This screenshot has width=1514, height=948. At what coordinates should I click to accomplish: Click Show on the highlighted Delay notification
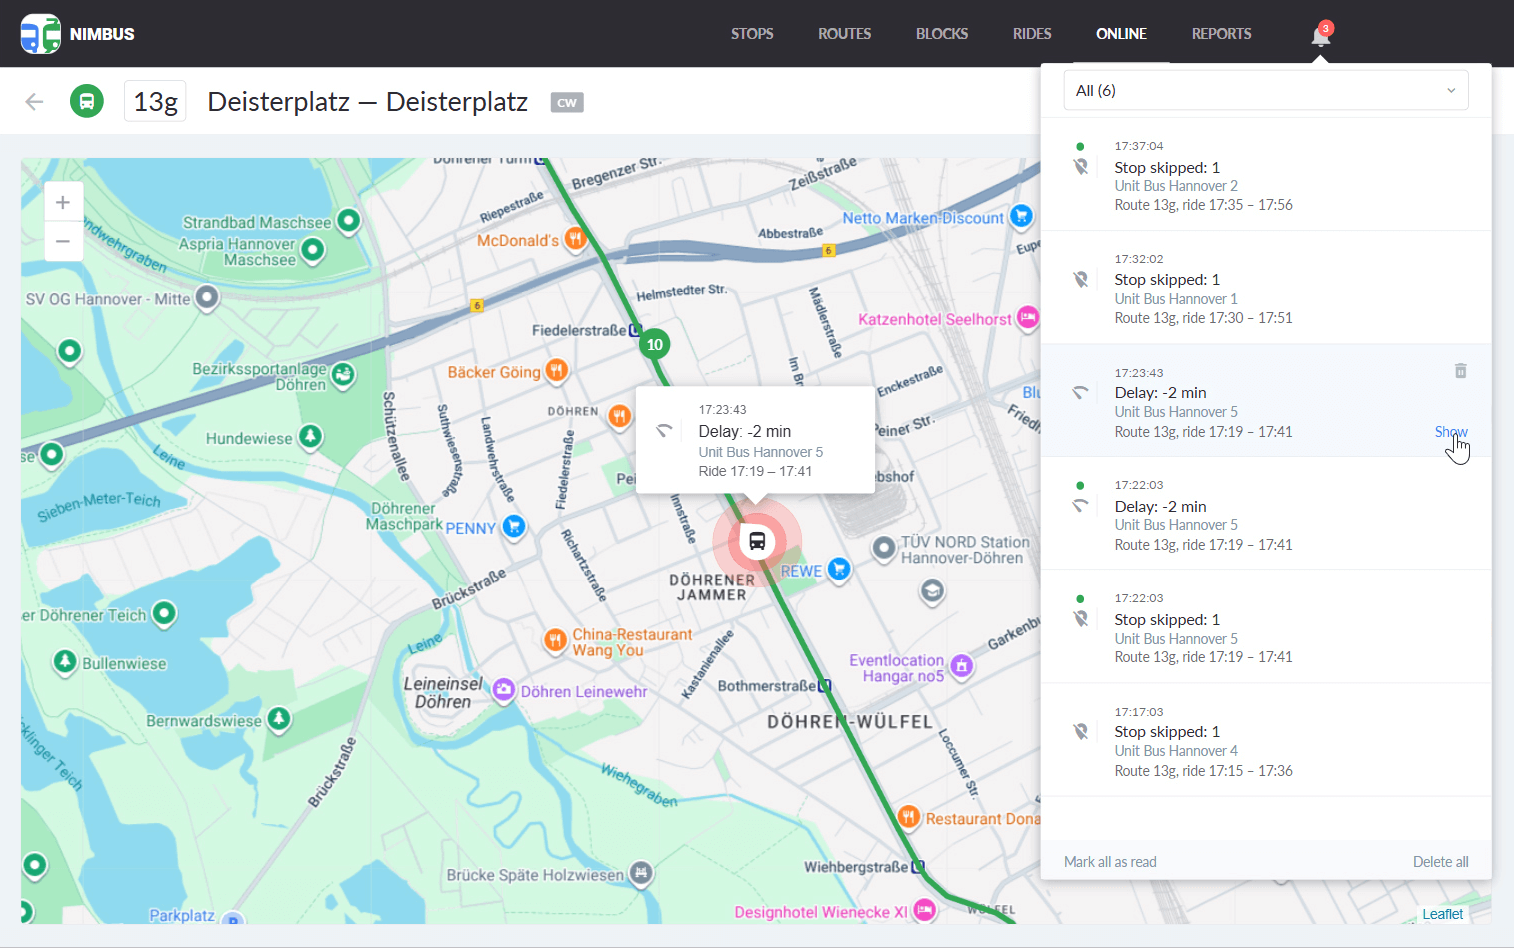tap(1450, 431)
